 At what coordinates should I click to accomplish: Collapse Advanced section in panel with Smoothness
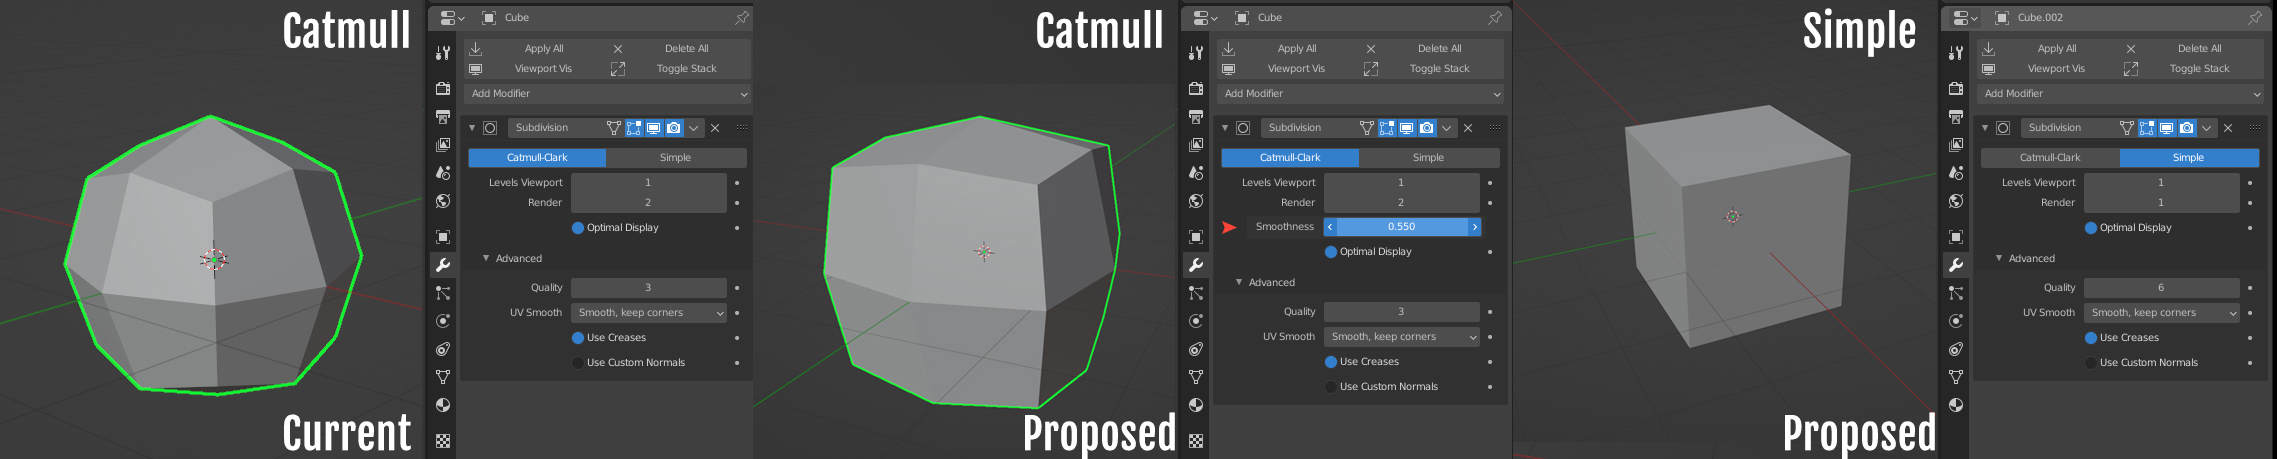point(1239,282)
